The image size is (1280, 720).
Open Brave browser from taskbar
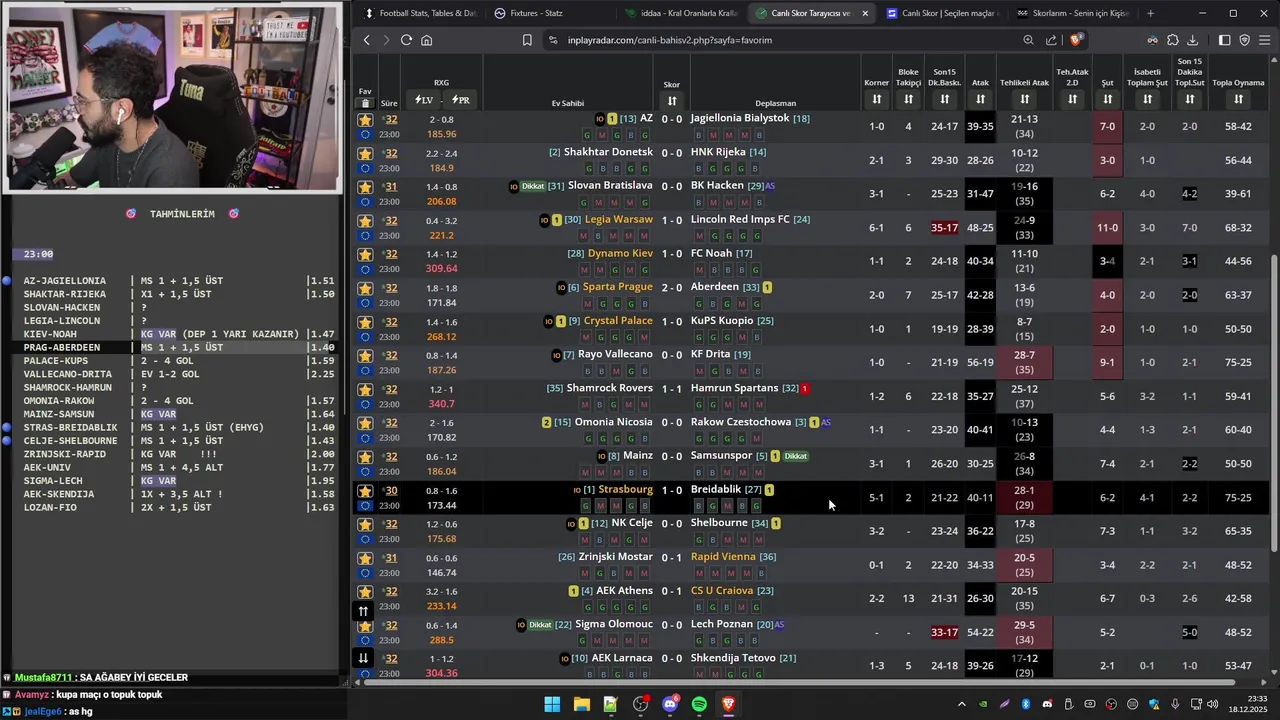tap(728, 704)
